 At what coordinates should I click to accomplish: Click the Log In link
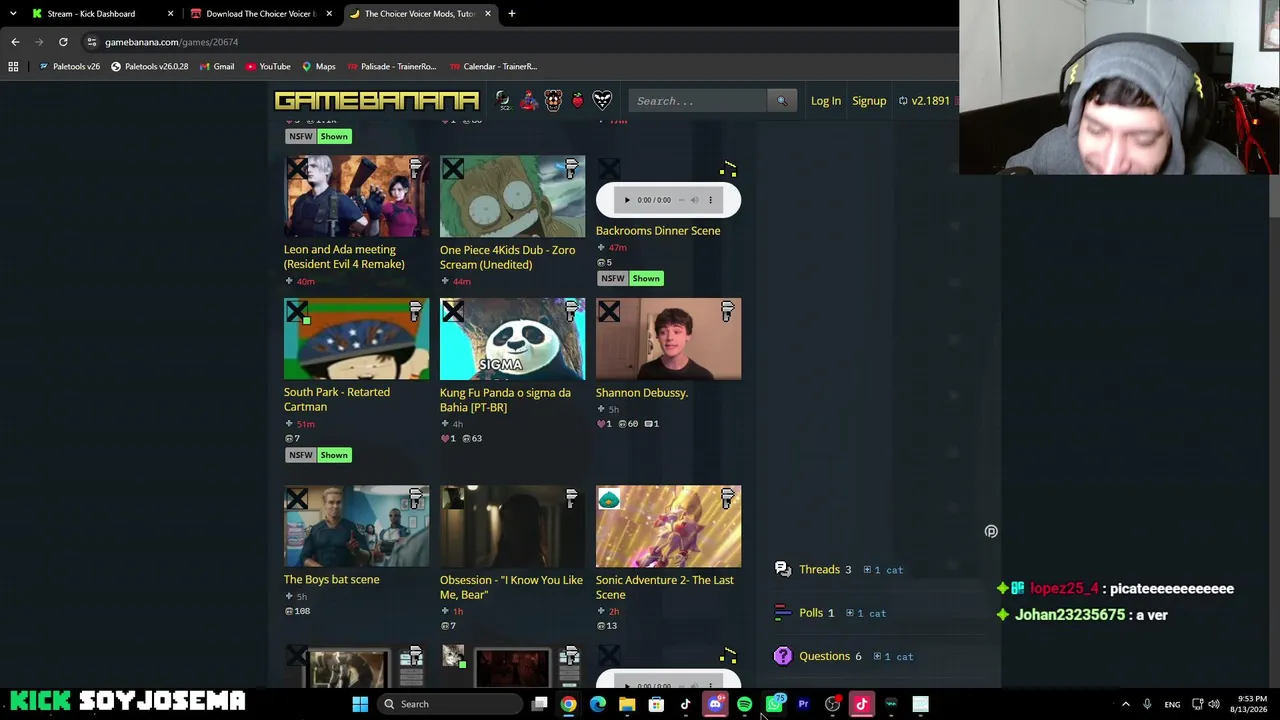click(826, 101)
